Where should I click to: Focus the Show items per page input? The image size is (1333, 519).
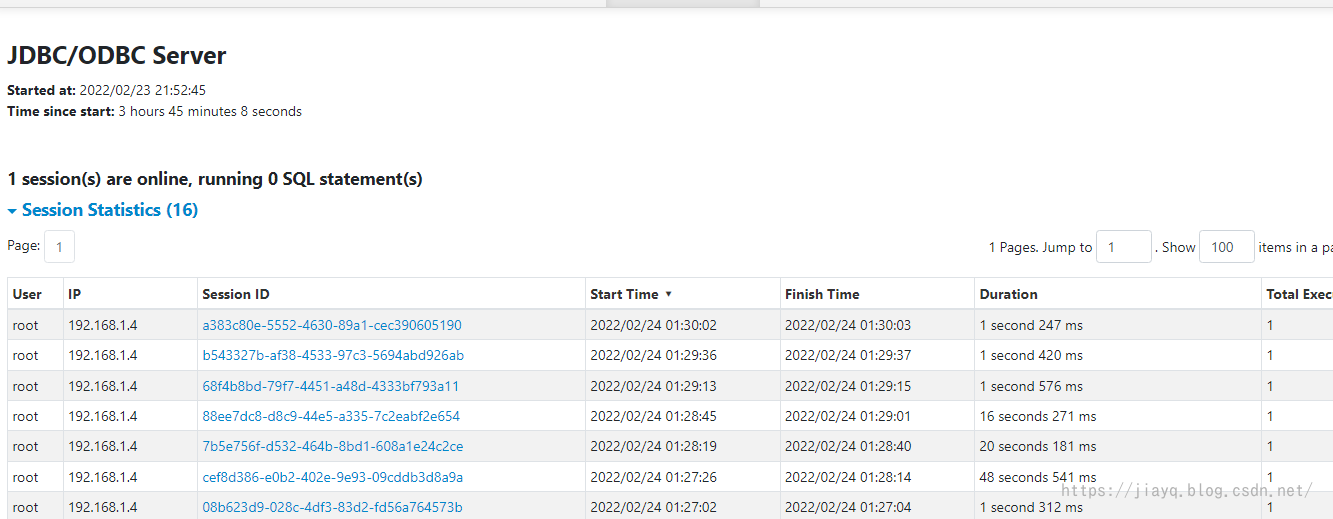[x=1227, y=246]
